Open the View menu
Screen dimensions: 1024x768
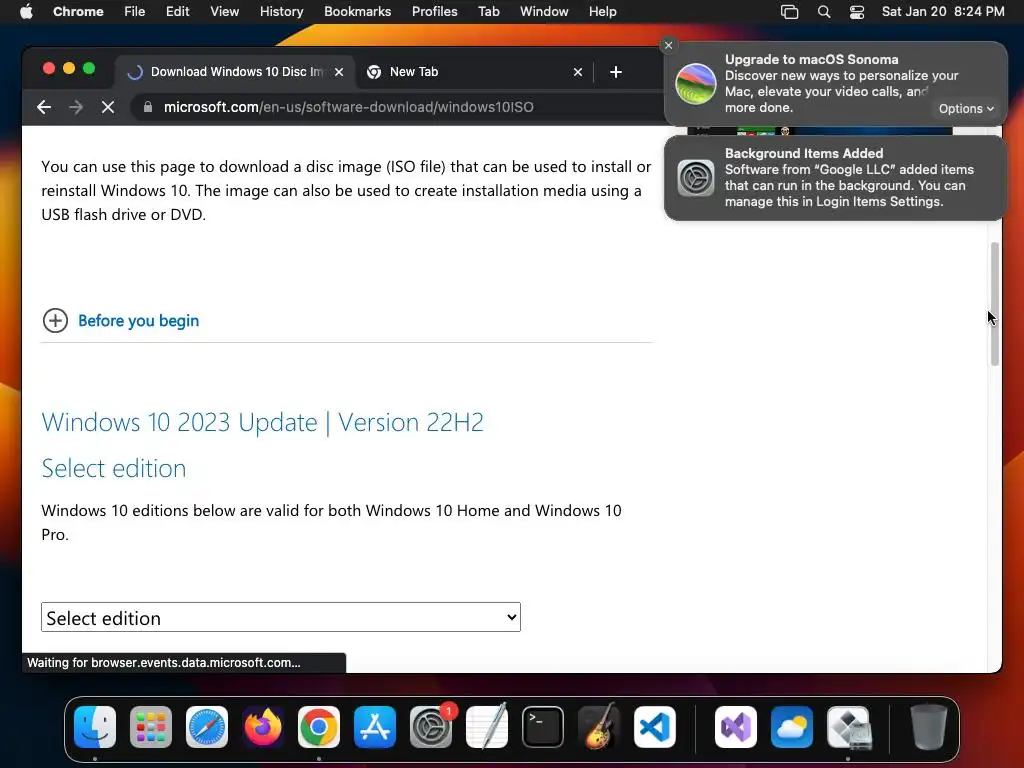point(224,11)
